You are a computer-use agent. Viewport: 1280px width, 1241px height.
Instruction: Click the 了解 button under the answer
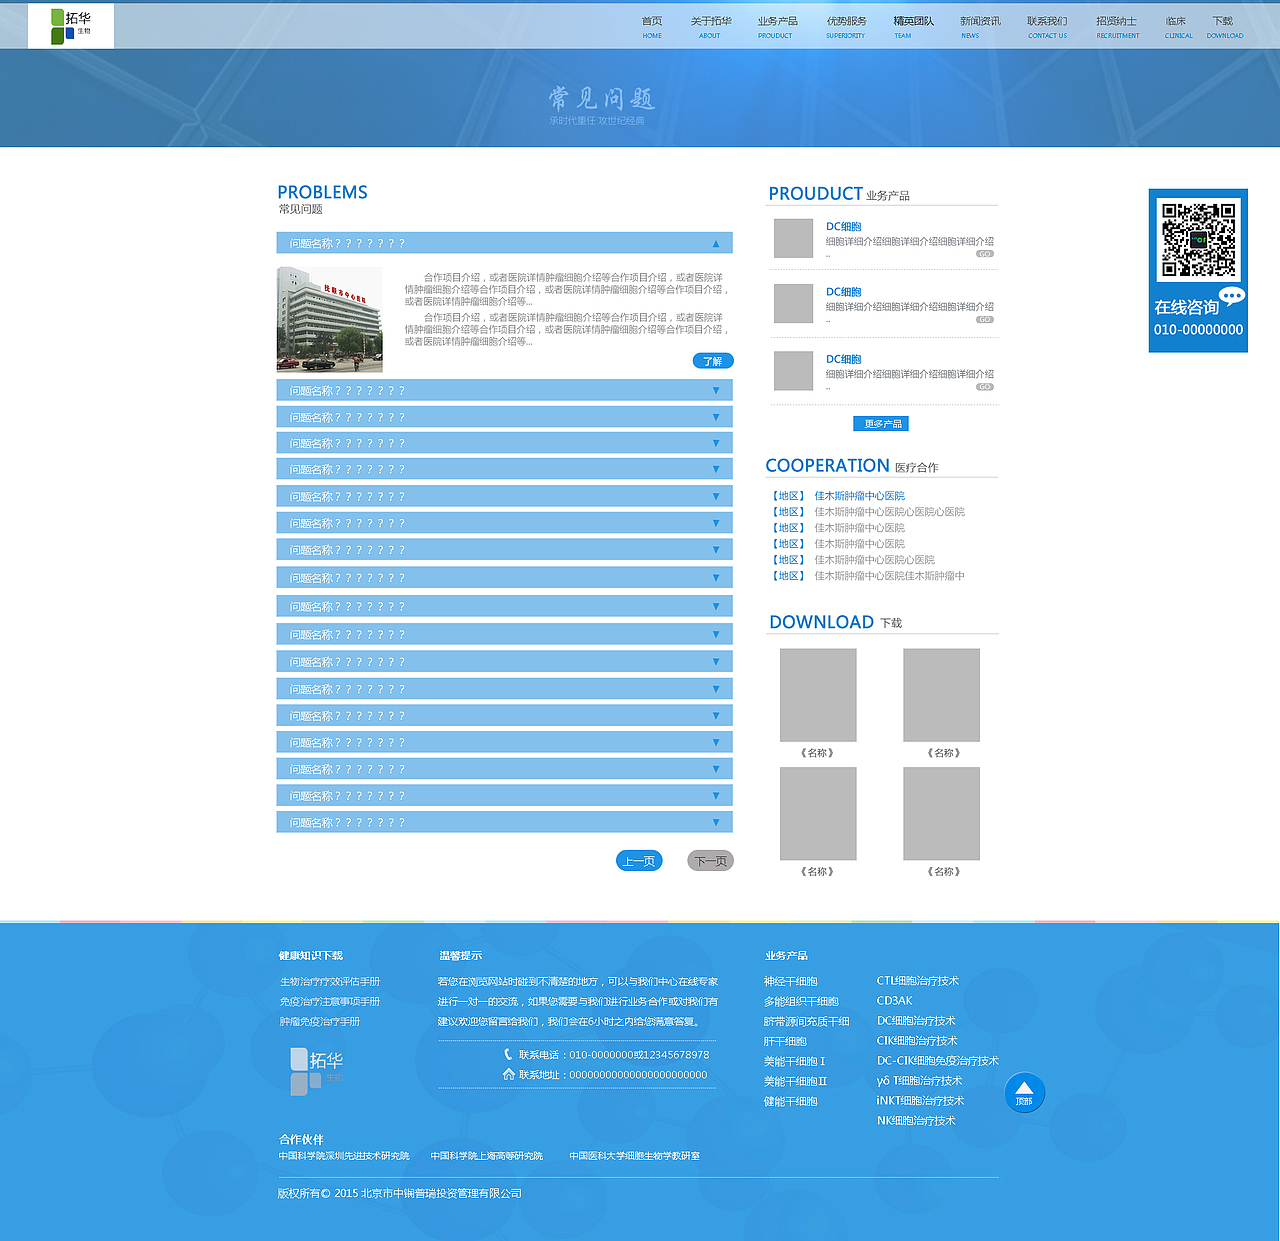coord(713,361)
